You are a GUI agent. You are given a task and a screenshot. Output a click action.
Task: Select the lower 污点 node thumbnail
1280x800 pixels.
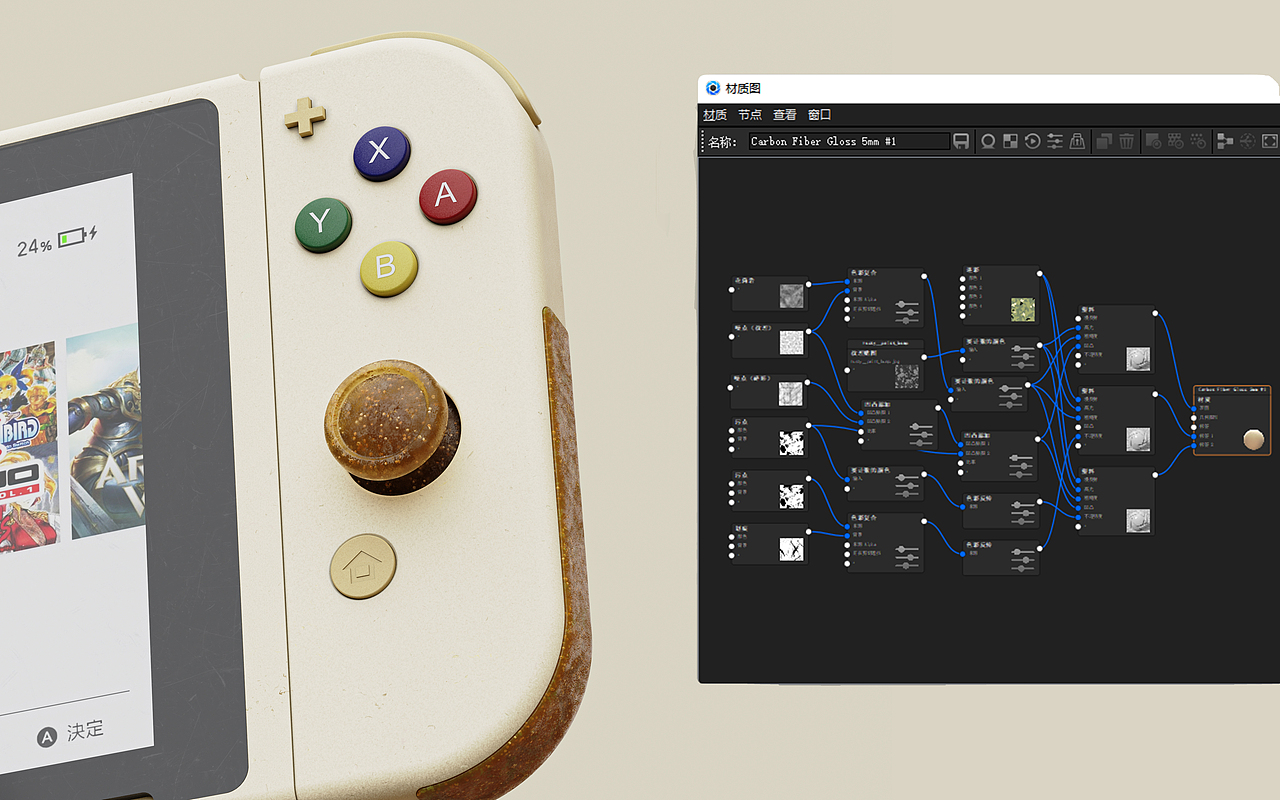(x=792, y=496)
